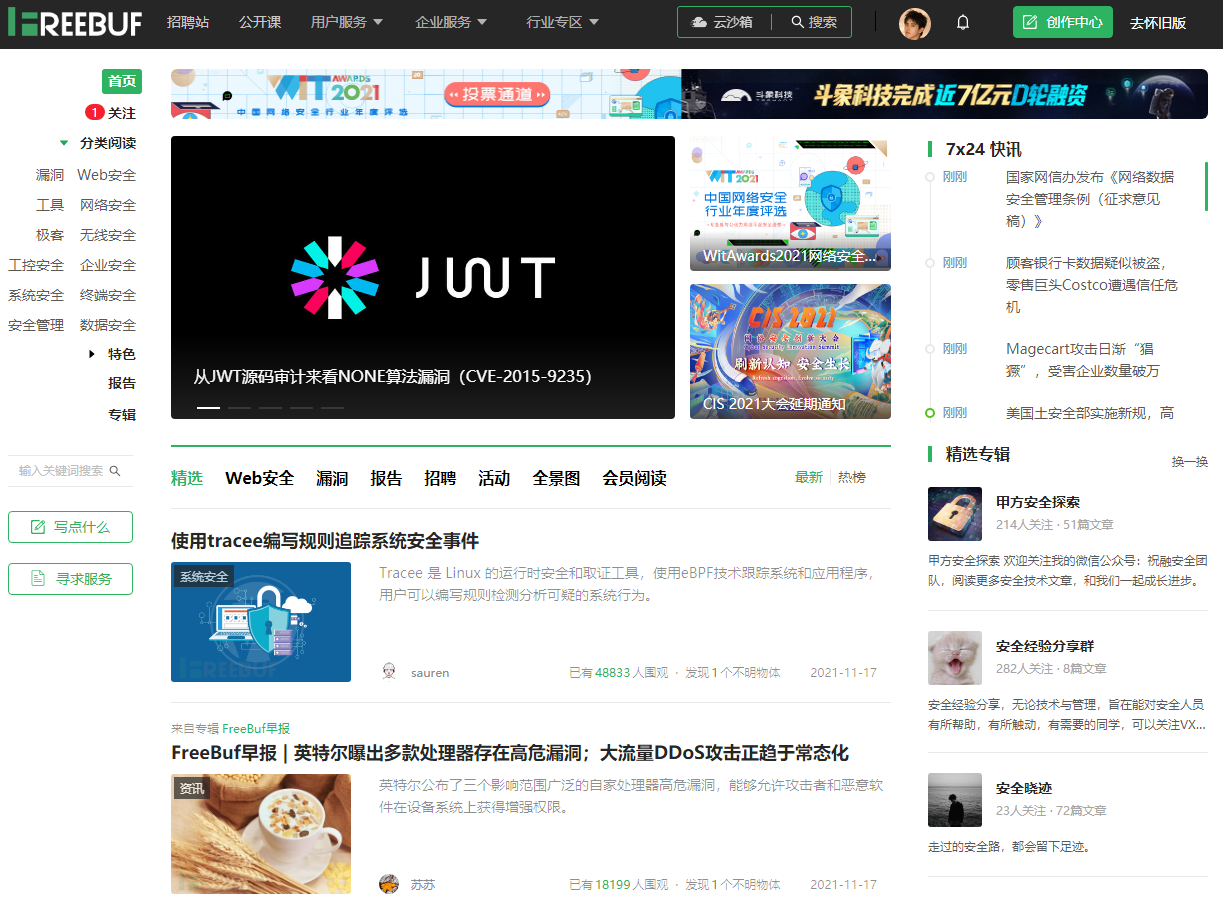This screenshot has width=1223, height=897.
Task: Open 公开课 in top navigation
Action: (260, 22)
